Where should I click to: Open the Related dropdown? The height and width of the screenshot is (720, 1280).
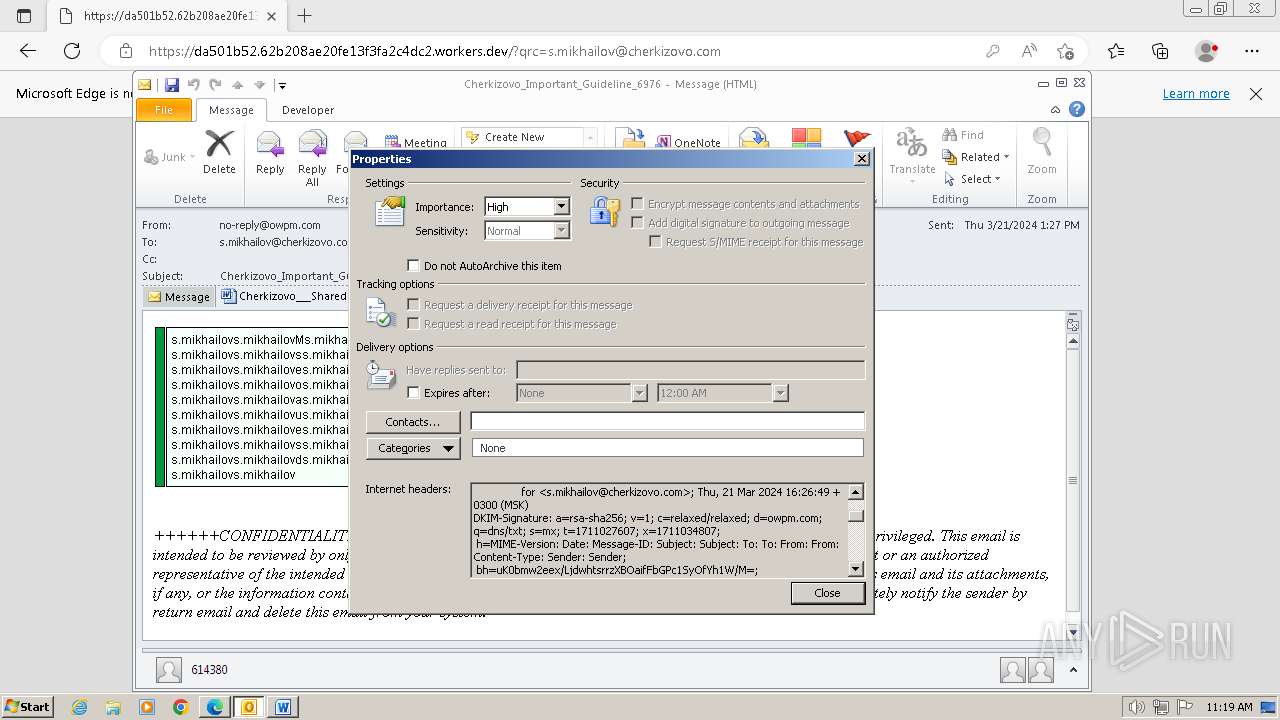point(976,157)
